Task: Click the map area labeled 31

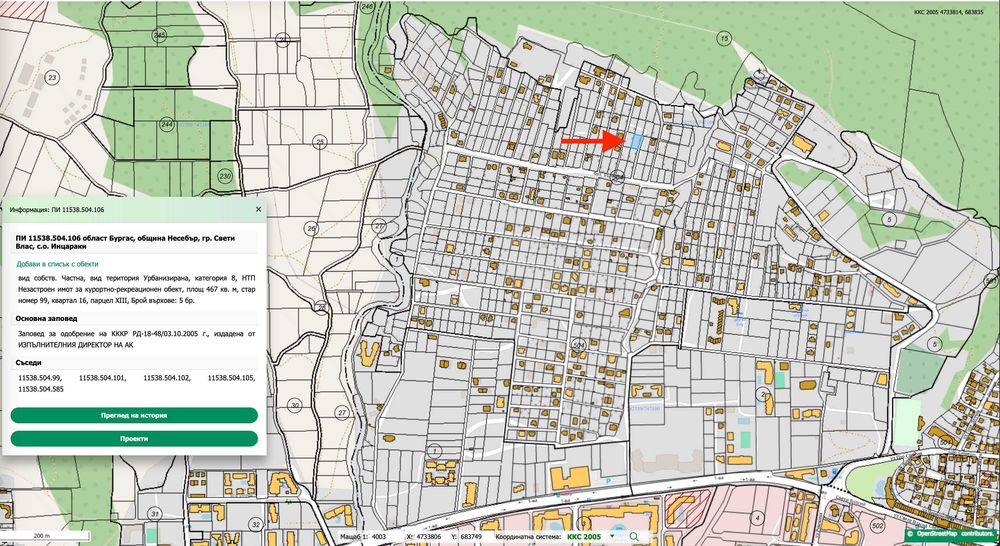Action: 154,513
